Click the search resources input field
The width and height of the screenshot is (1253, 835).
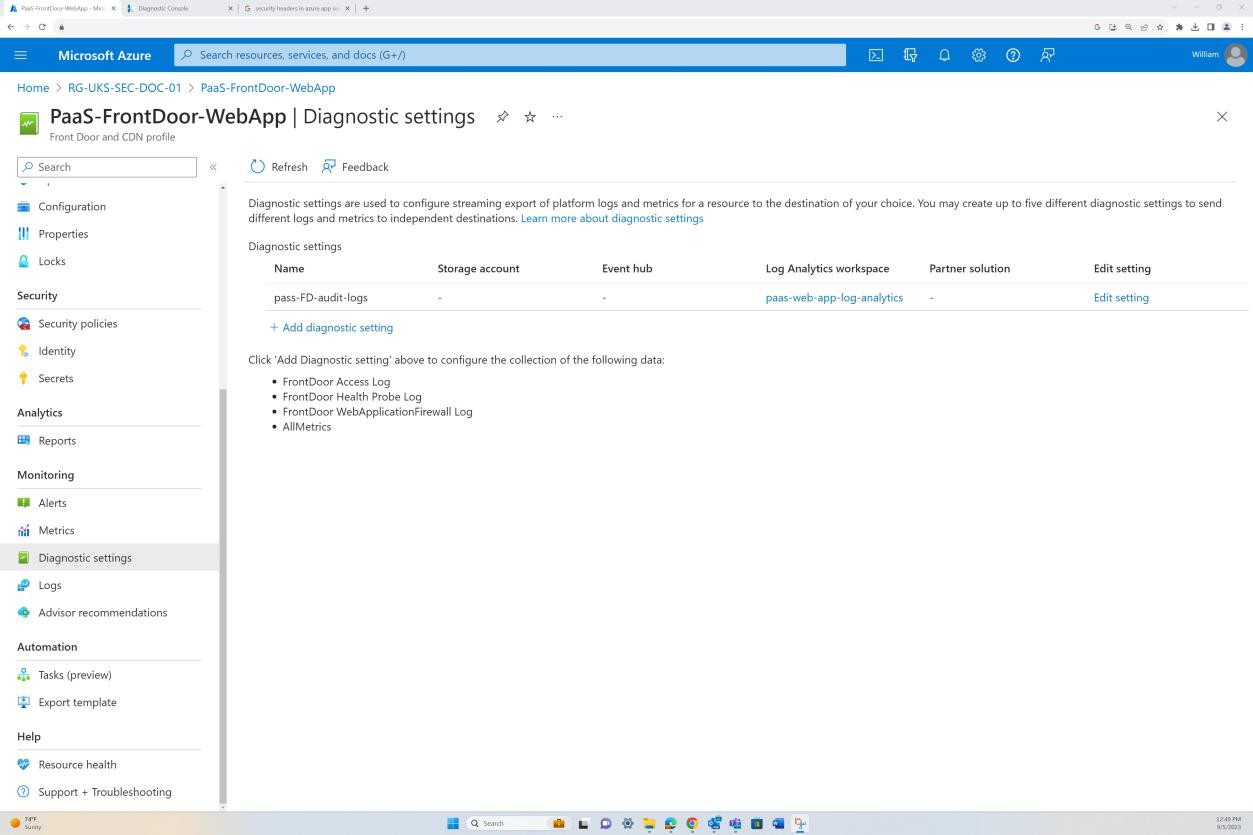click(508, 55)
